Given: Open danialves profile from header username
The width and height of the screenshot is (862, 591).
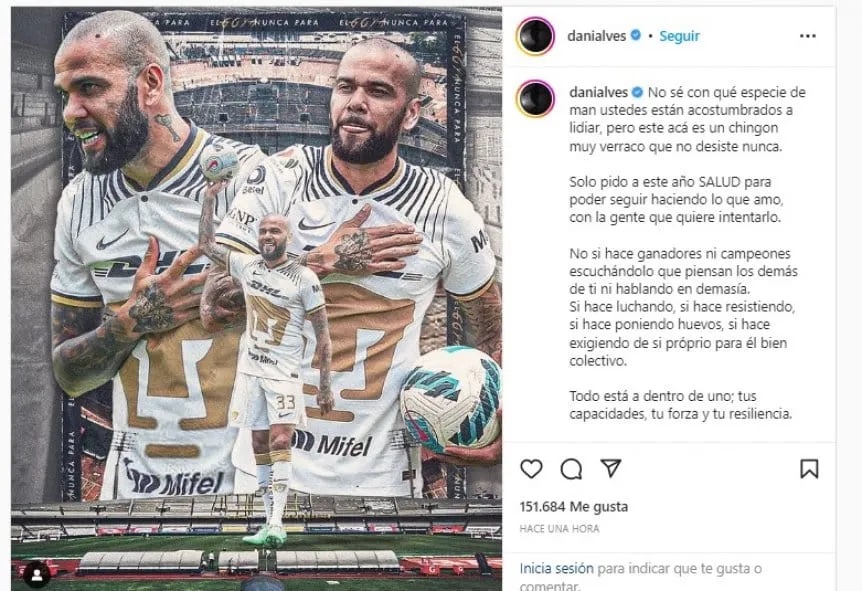Looking at the screenshot, I should coord(596,36).
